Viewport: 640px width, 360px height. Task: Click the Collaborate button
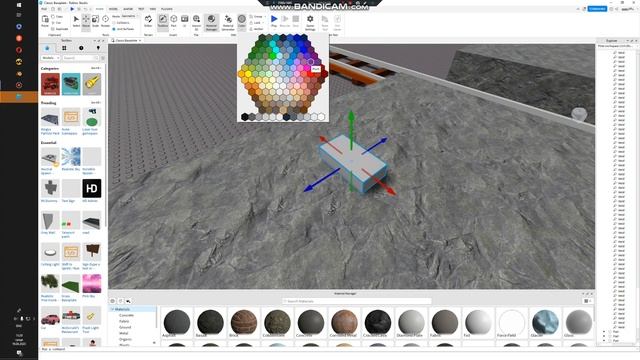coord(597,9)
